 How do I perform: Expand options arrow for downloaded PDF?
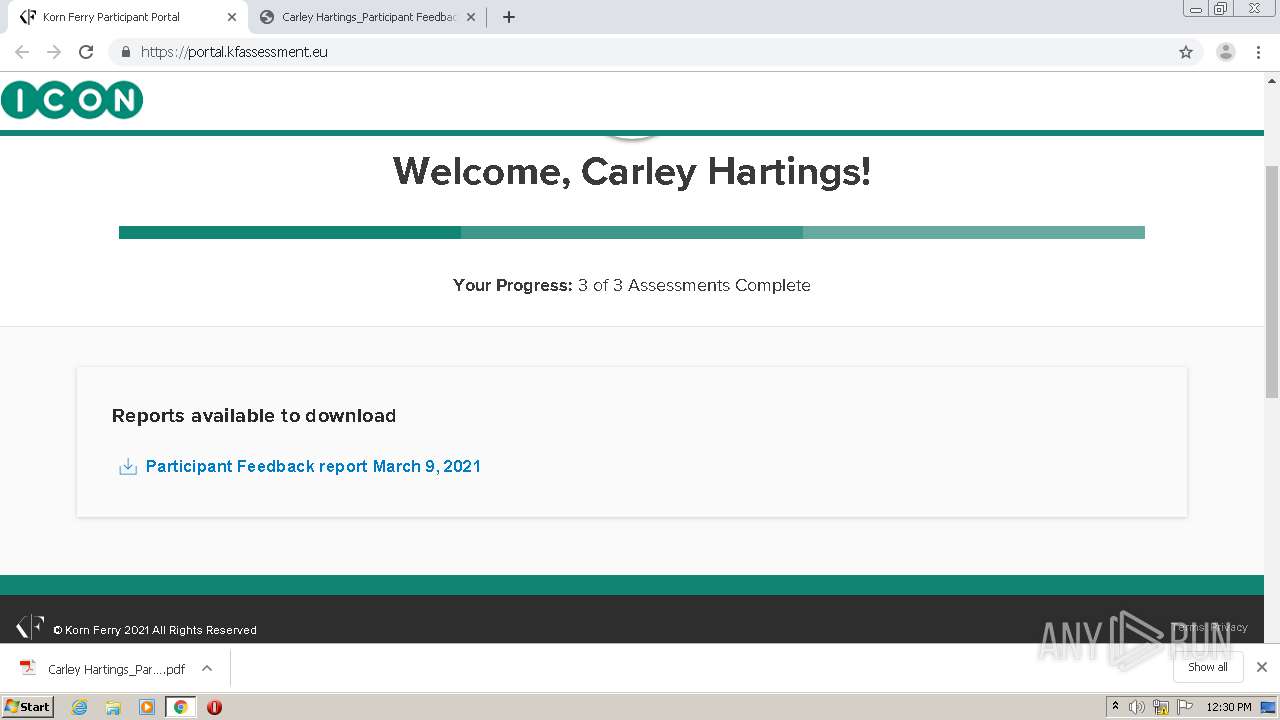pyautogui.click(x=207, y=668)
